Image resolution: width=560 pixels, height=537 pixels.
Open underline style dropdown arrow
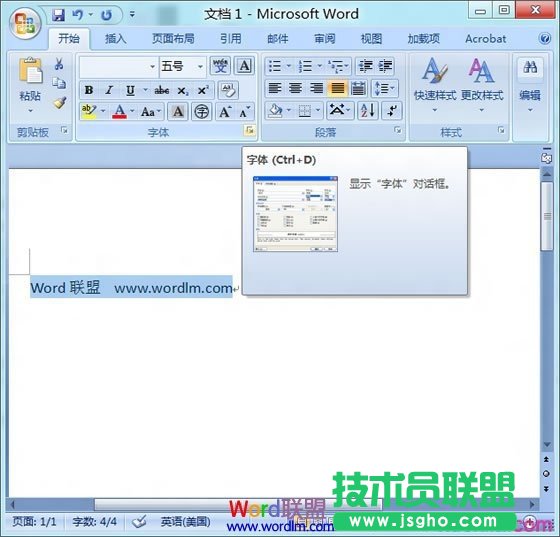tap(145, 90)
